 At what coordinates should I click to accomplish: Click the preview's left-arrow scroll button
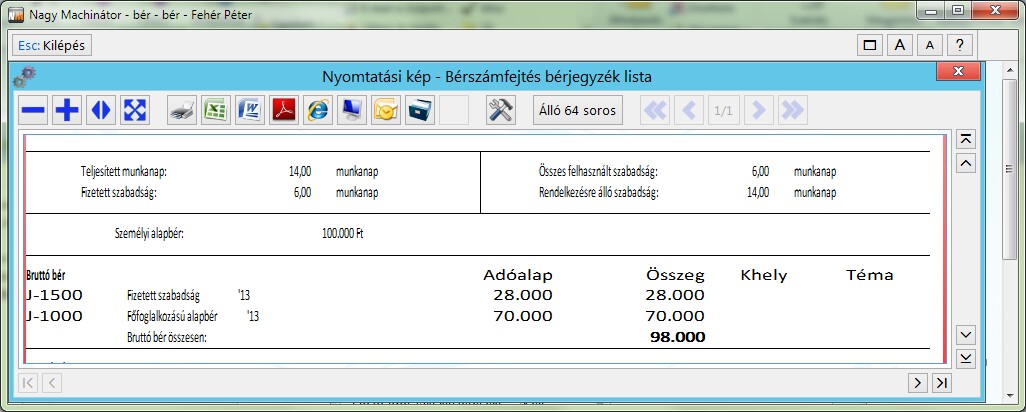52,383
